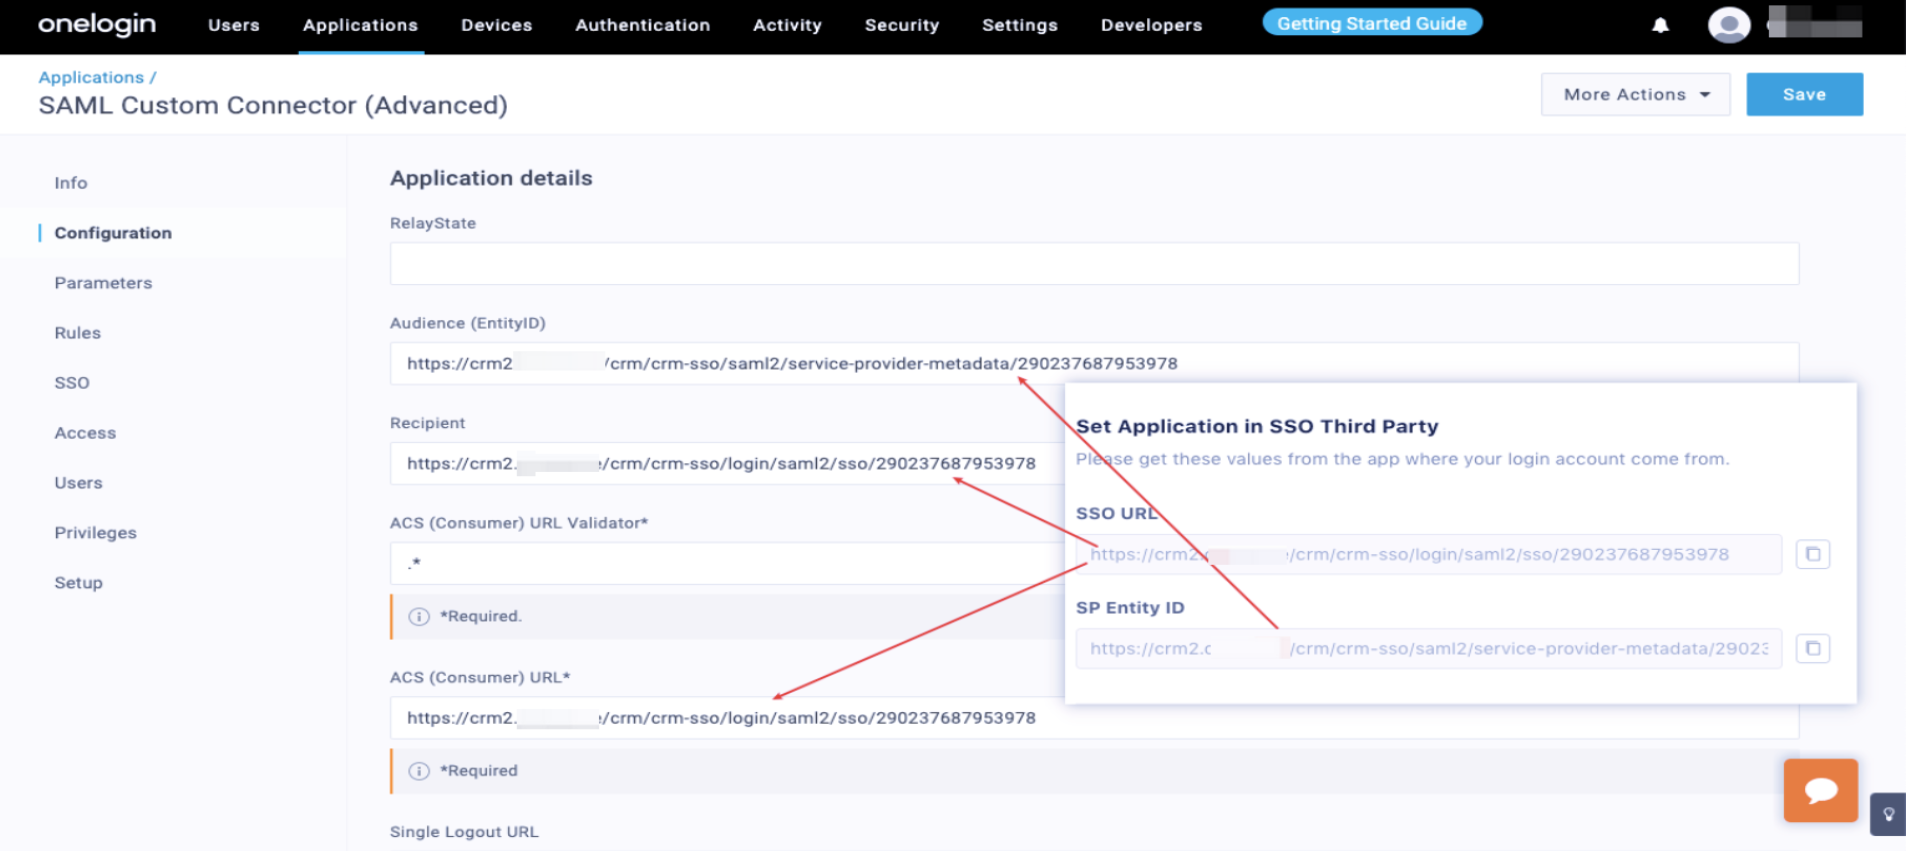
Task: Open the Developers menu
Action: pos(1151,25)
